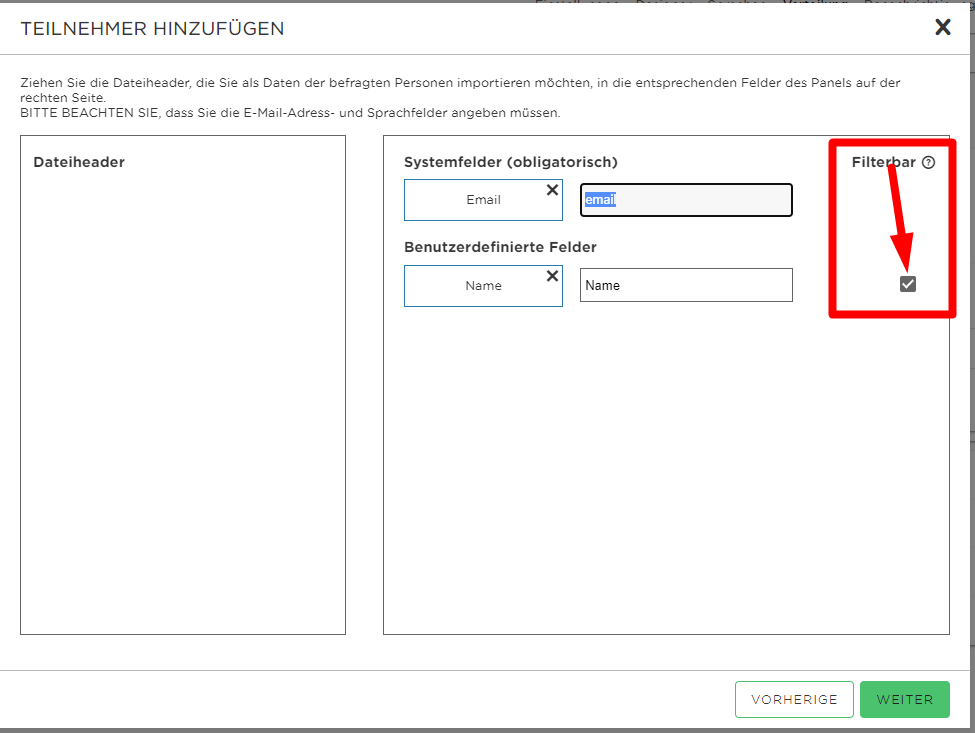Click the Teilnehmer hinzufügen title text
This screenshot has height=733, width=975.
coord(152,29)
